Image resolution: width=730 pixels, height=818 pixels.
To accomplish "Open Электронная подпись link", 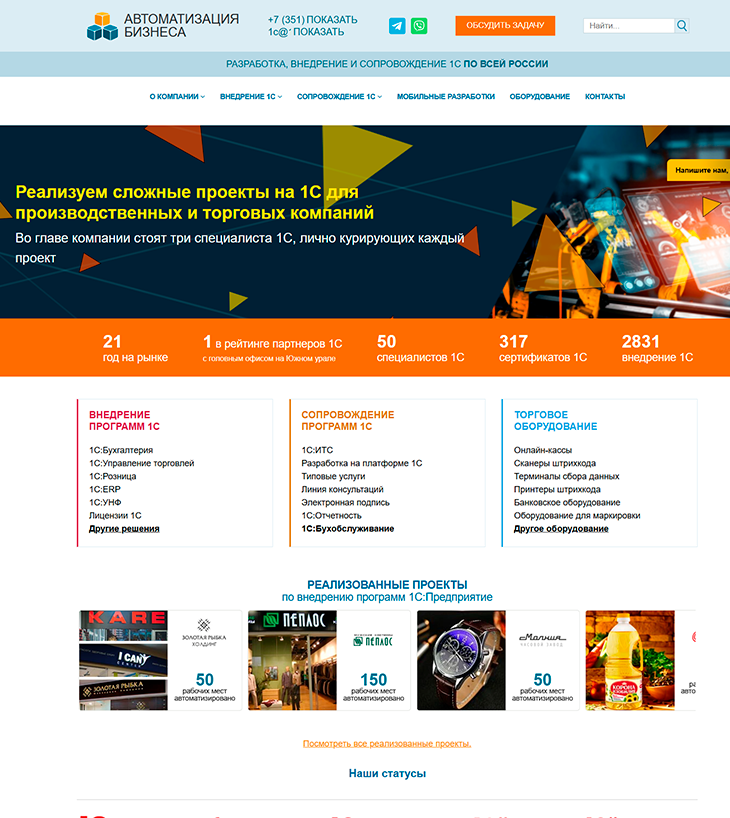I will pyautogui.click(x=345, y=502).
